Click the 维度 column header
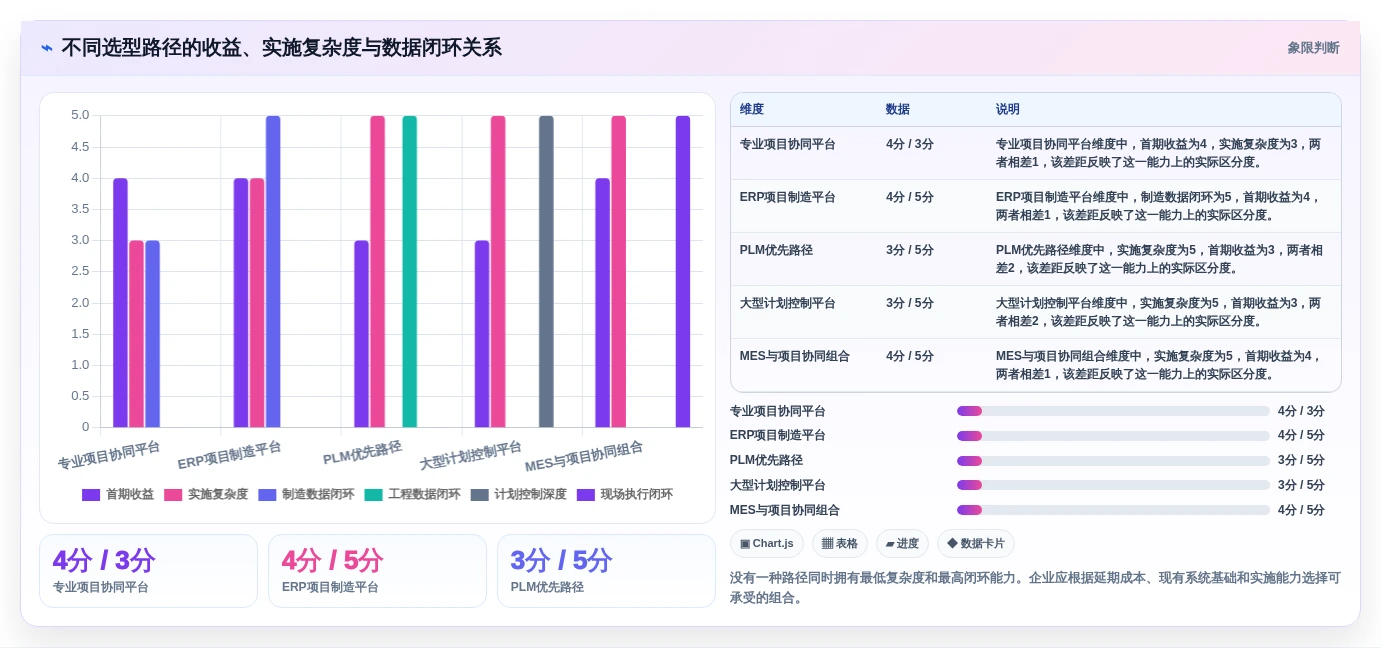This screenshot has width=1381, height=648. coord(752,110)
